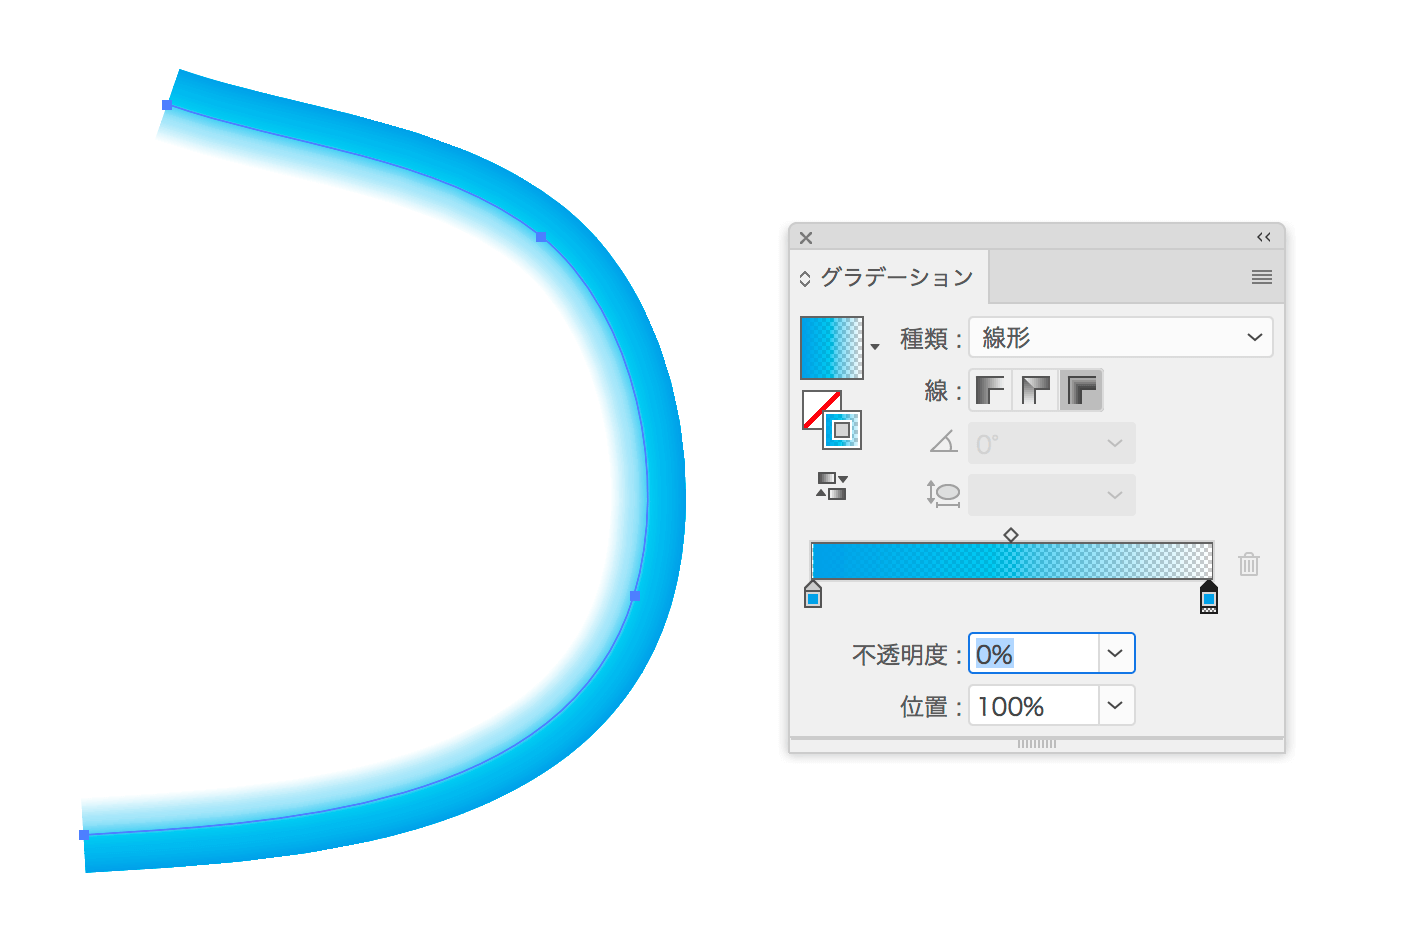Click the fill none swatch
The image size is (1412, 932).
821,409
